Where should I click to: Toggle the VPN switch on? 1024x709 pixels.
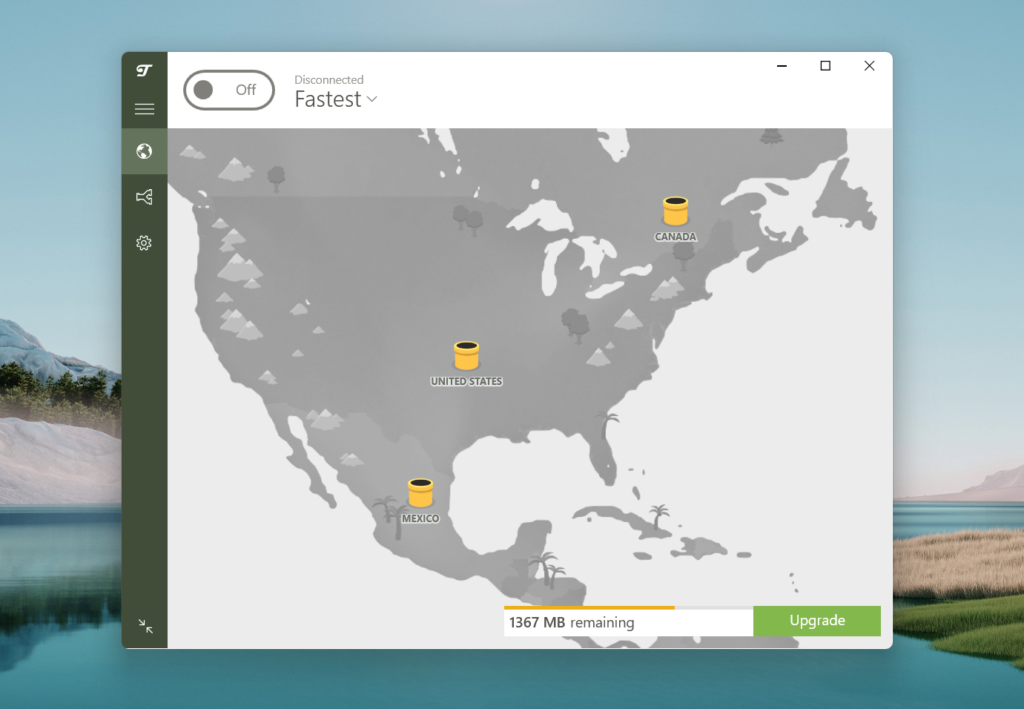(229, 90)
